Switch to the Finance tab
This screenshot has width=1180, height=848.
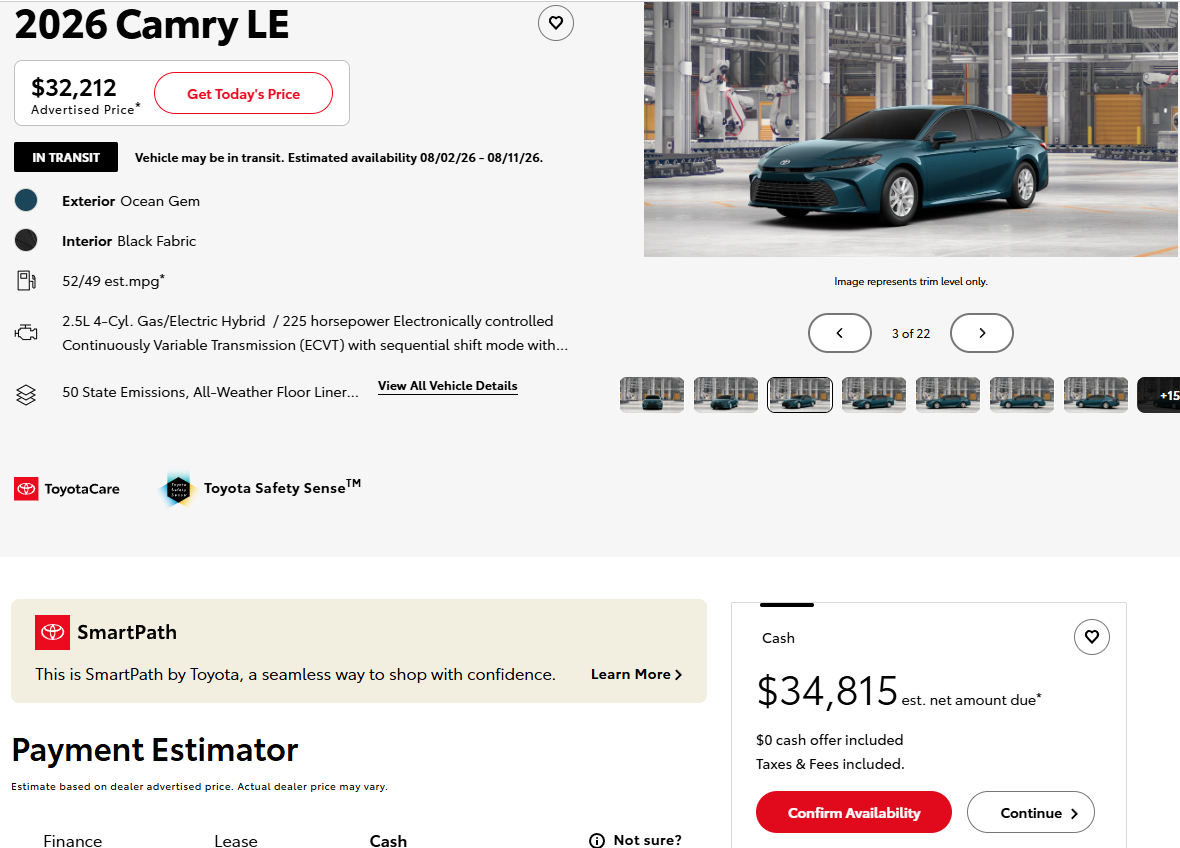pyautogui.click(x=73, y=840)
